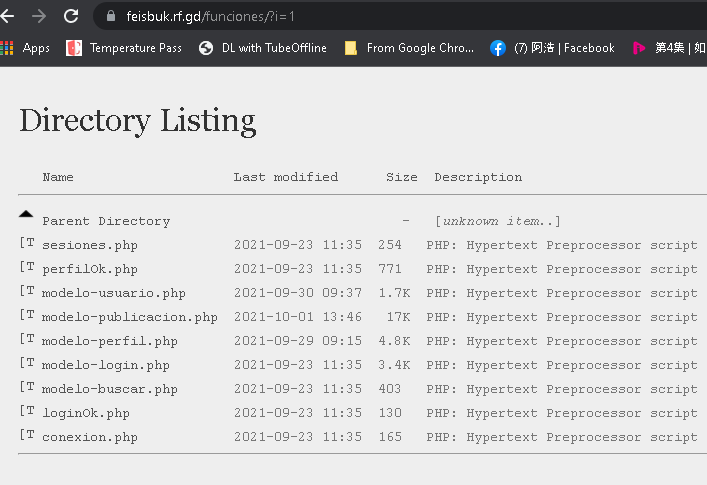Open sesiones.php file link
Image resolution: width=707 pixels, height=485 pixels.
click(x=90, y=245)
